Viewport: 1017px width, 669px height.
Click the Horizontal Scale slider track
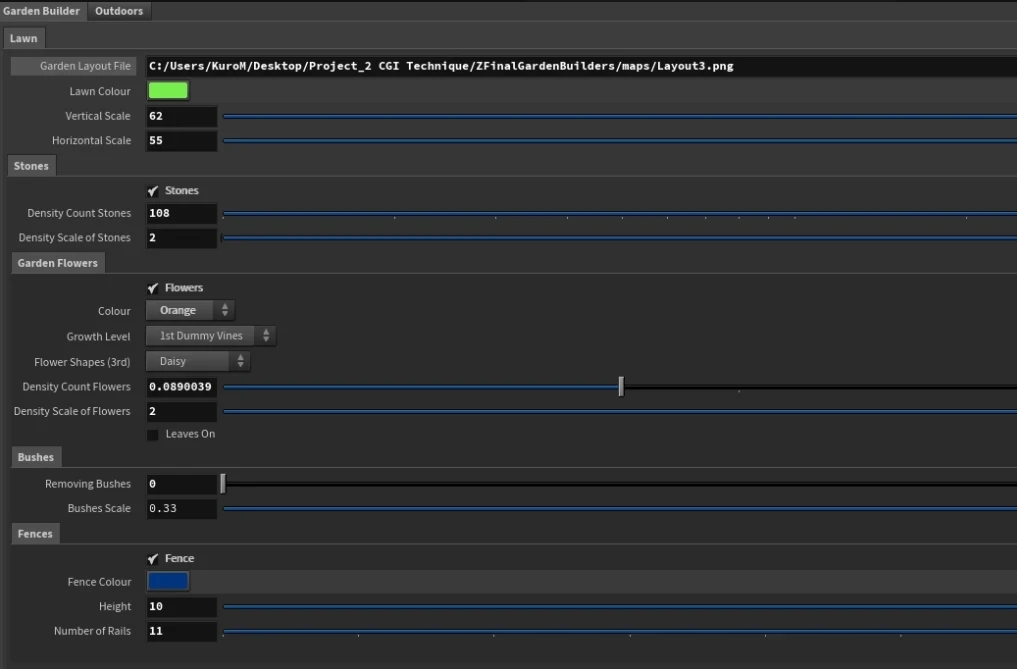(619, 141)
